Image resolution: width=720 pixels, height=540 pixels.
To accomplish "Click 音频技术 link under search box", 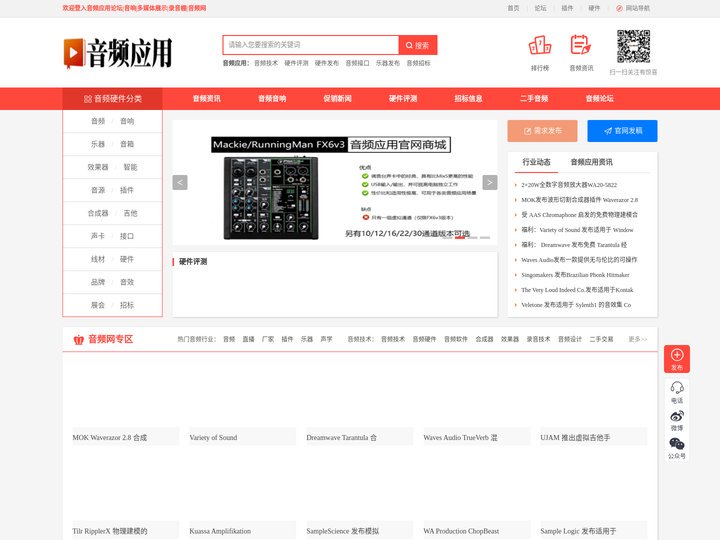I will tap(266, 63).
